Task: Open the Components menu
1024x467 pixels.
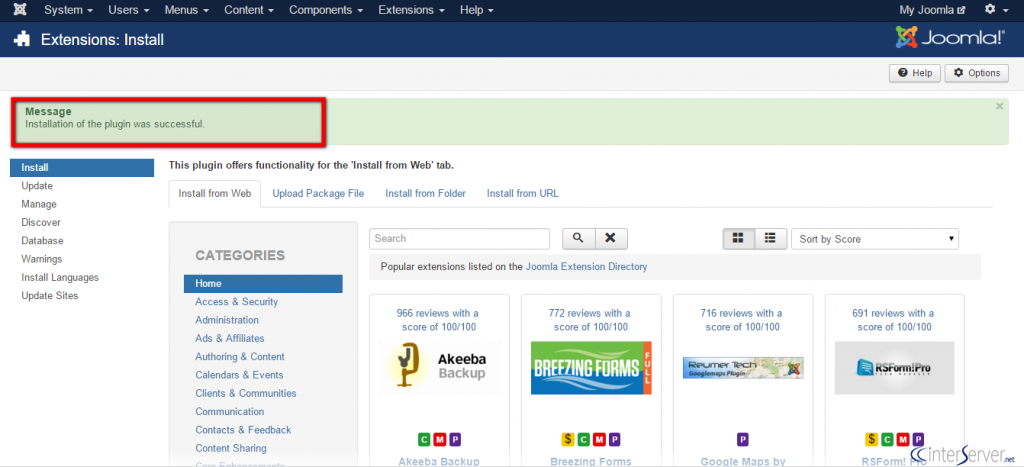Action: 326,10
